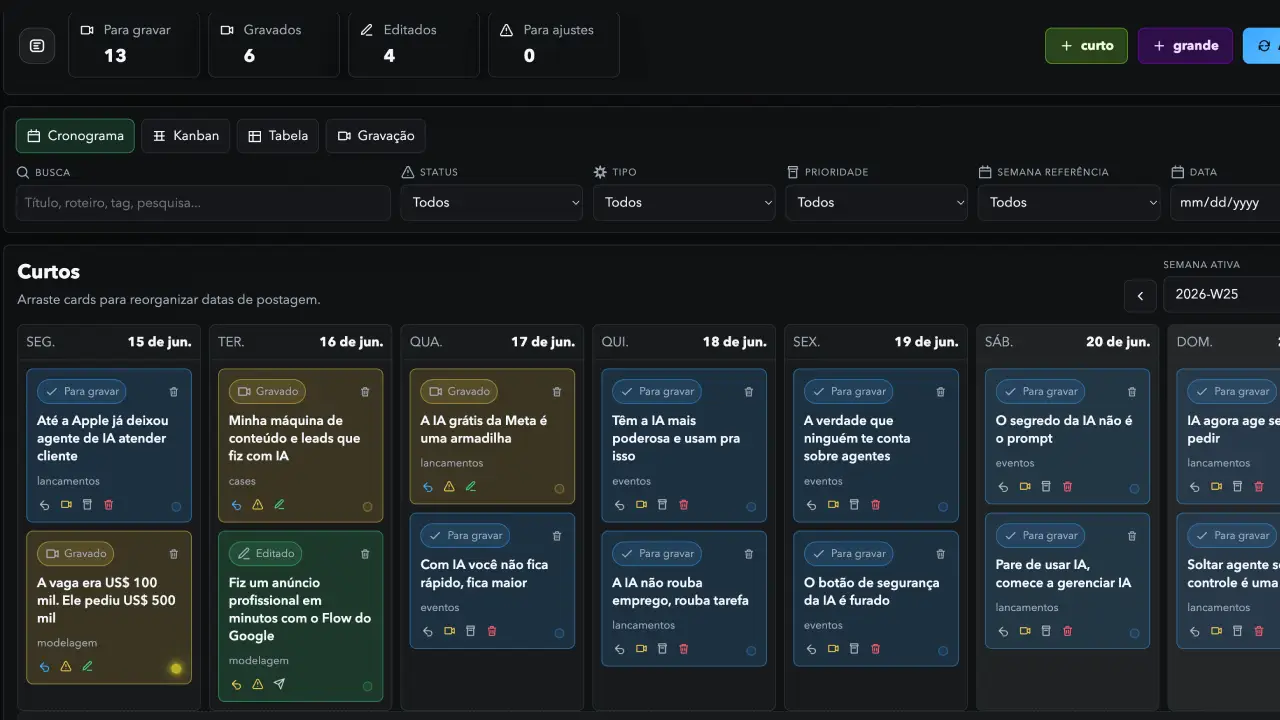Click the blue refresh button at top right
The image size is (1280, 720).
pos(1262,46)
